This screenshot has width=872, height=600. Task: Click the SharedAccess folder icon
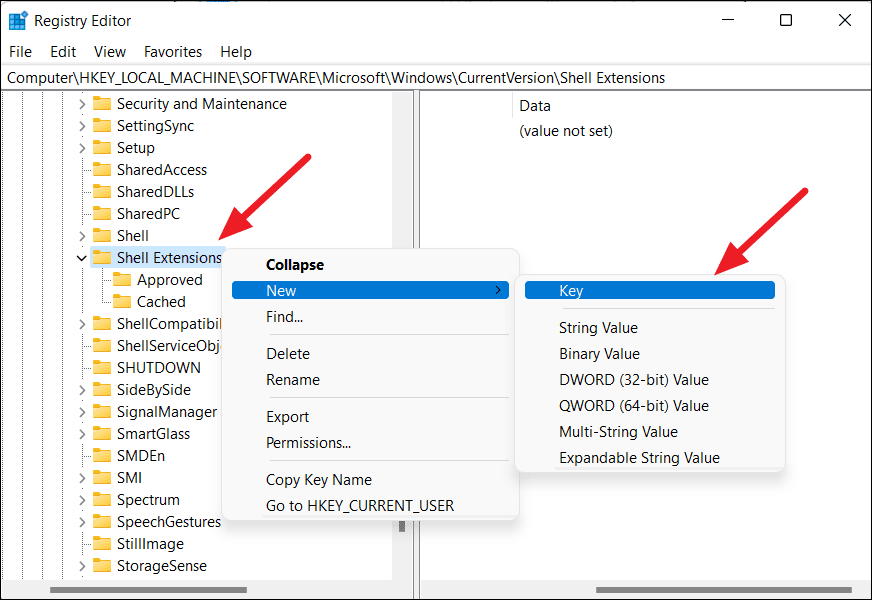tap(102, 170)
